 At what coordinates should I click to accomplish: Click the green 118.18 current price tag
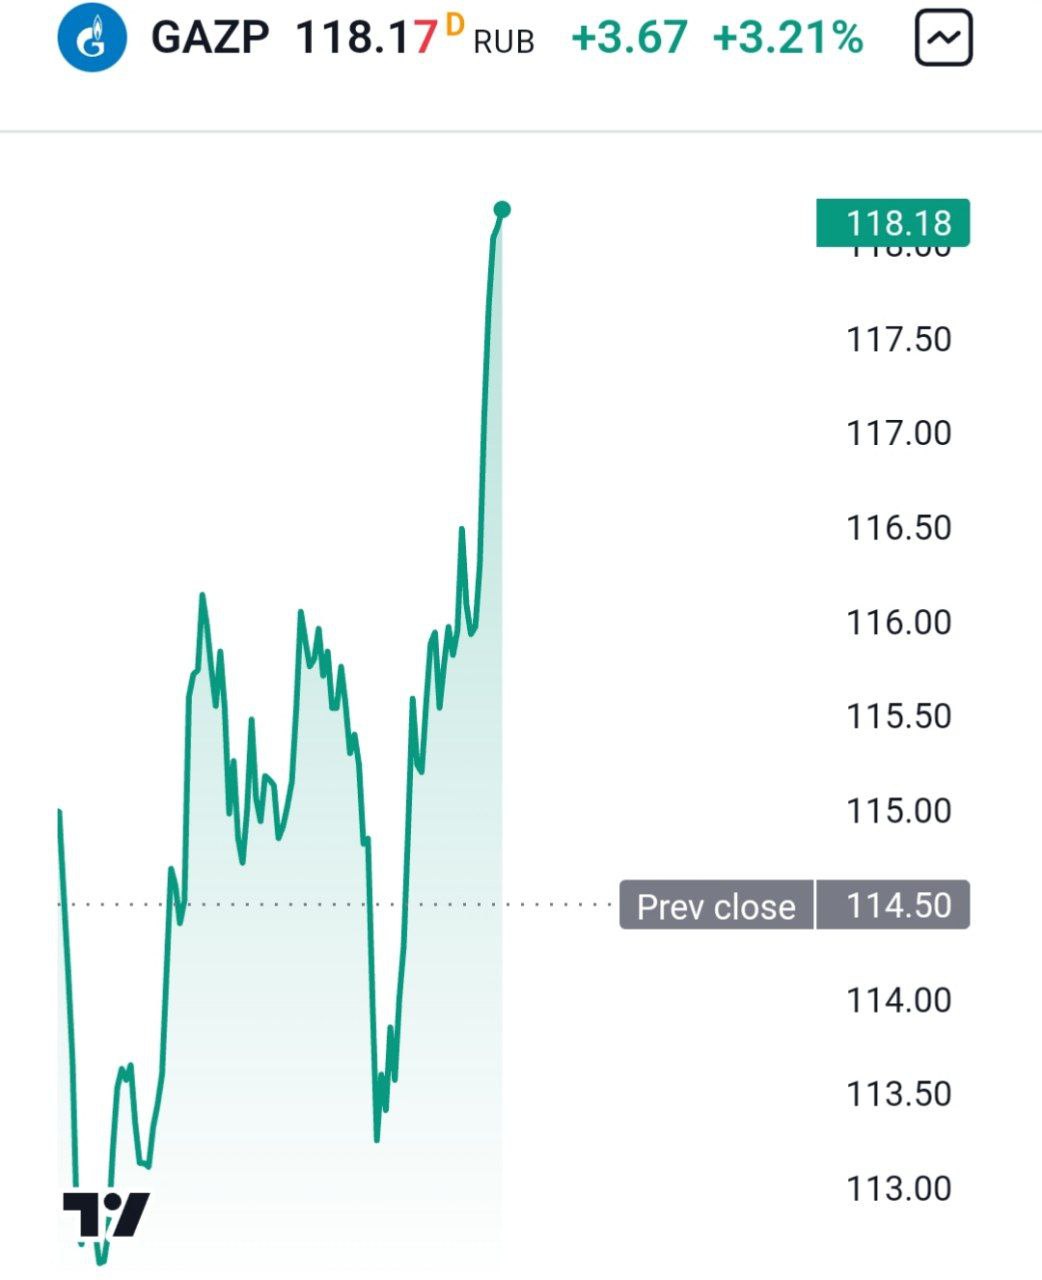coord(893,222)
